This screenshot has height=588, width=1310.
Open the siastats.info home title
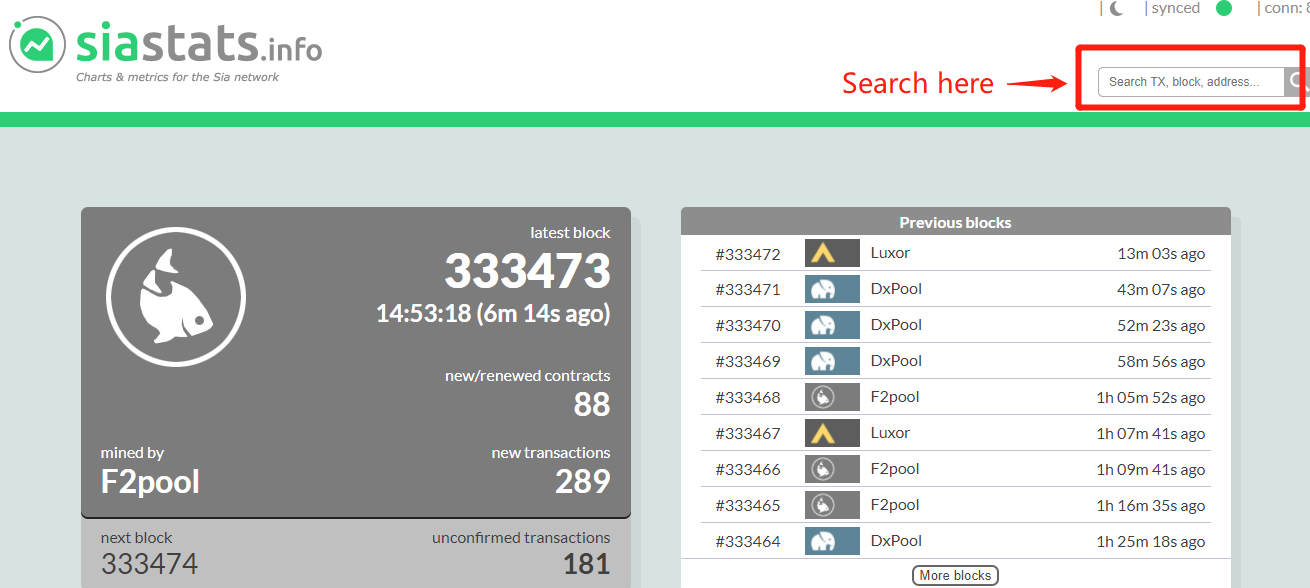coord(199,43)
